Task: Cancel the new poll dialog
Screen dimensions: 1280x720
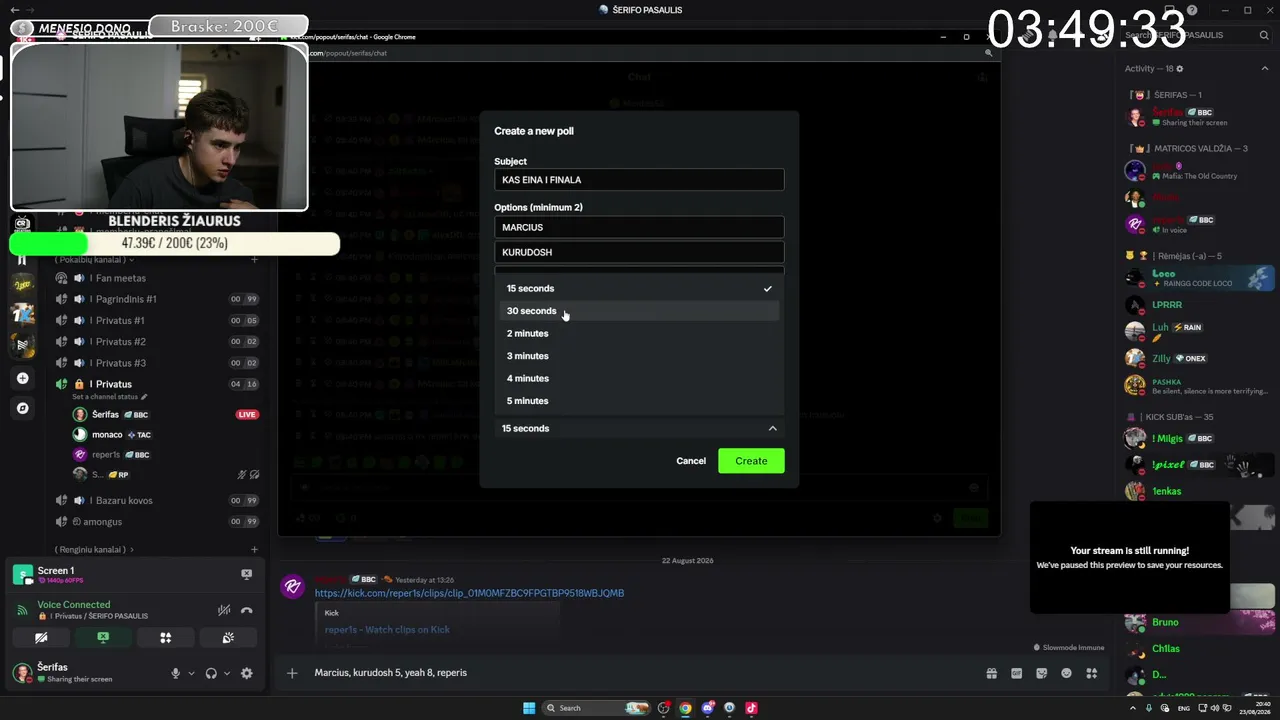Action: pyautogui.click(x=691, y=461)
